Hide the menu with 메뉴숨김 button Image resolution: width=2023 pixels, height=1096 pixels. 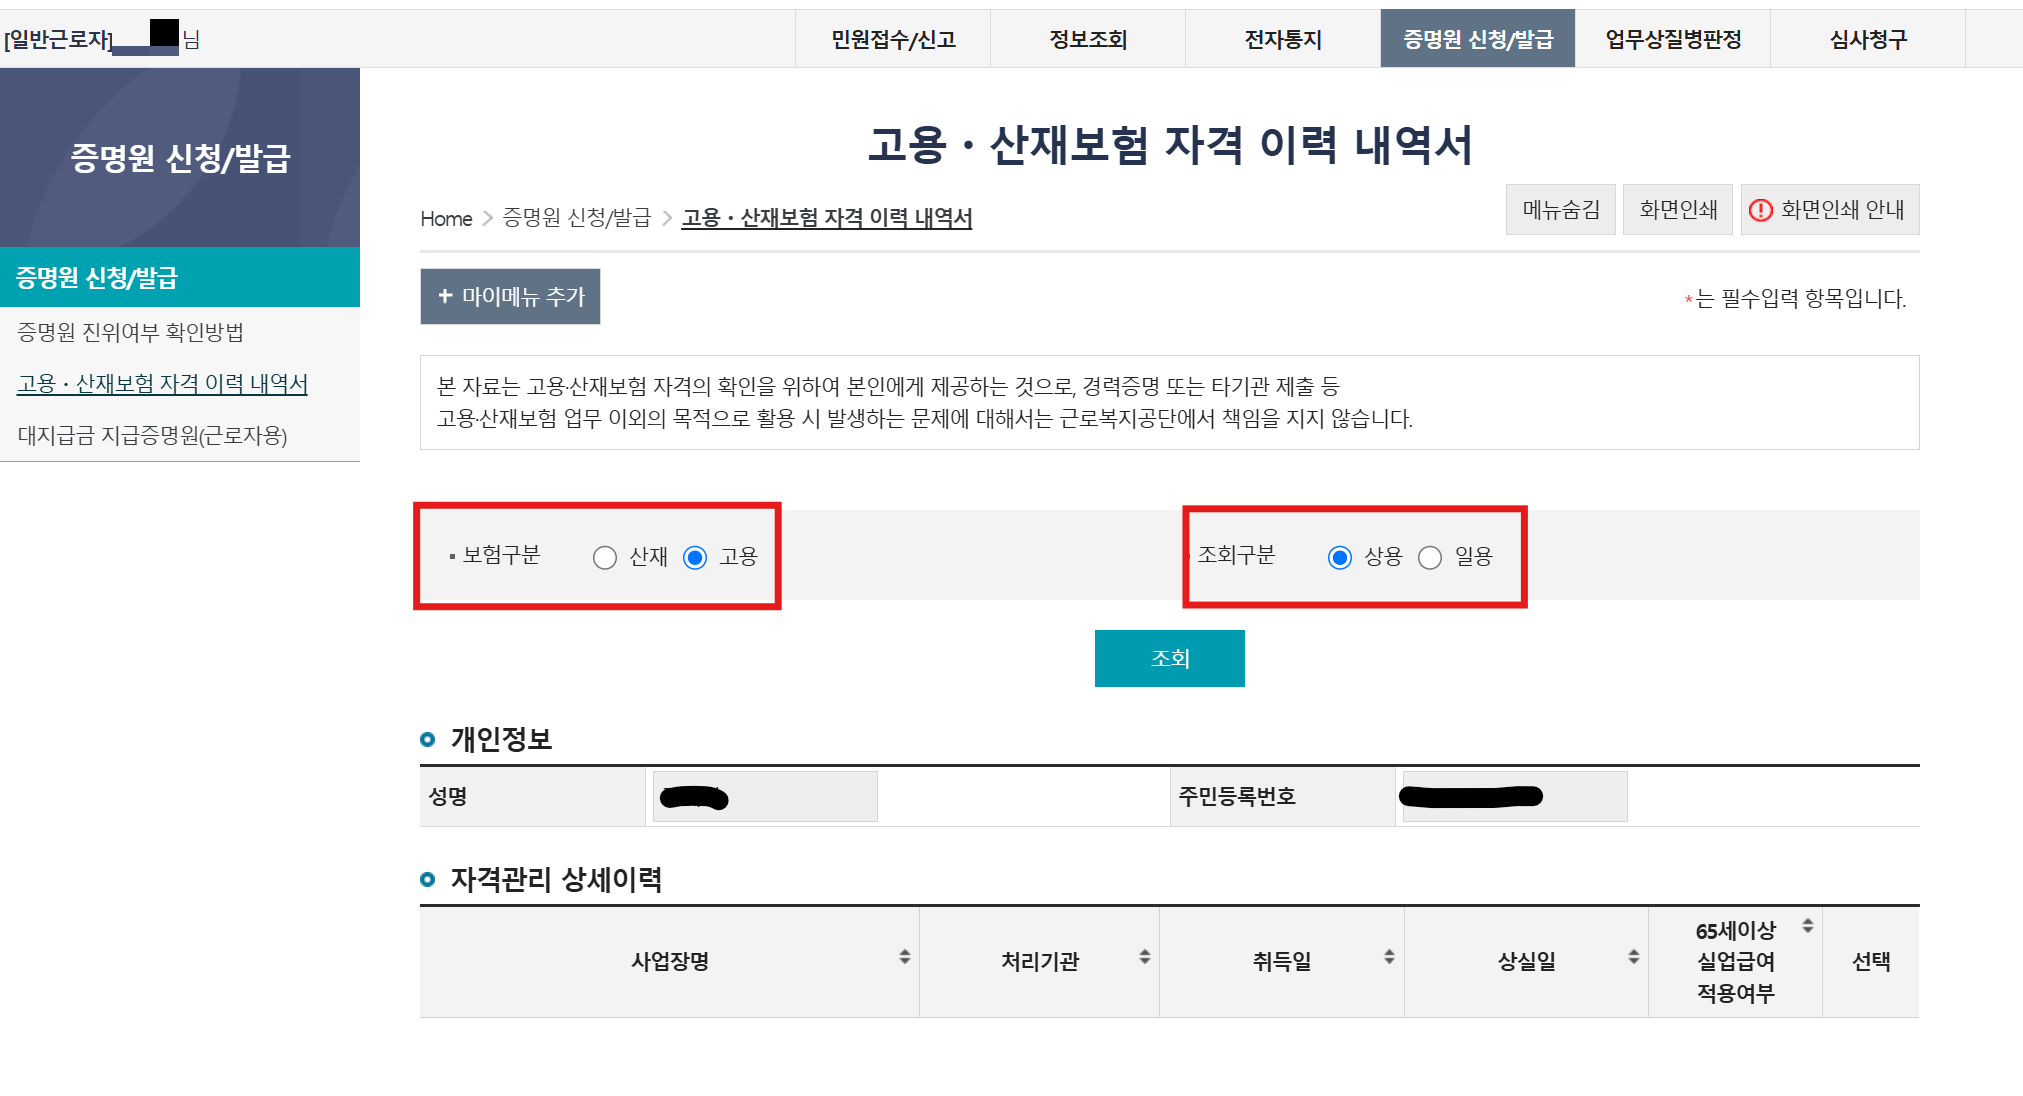pyautogui.click(x=1560, y=210)
